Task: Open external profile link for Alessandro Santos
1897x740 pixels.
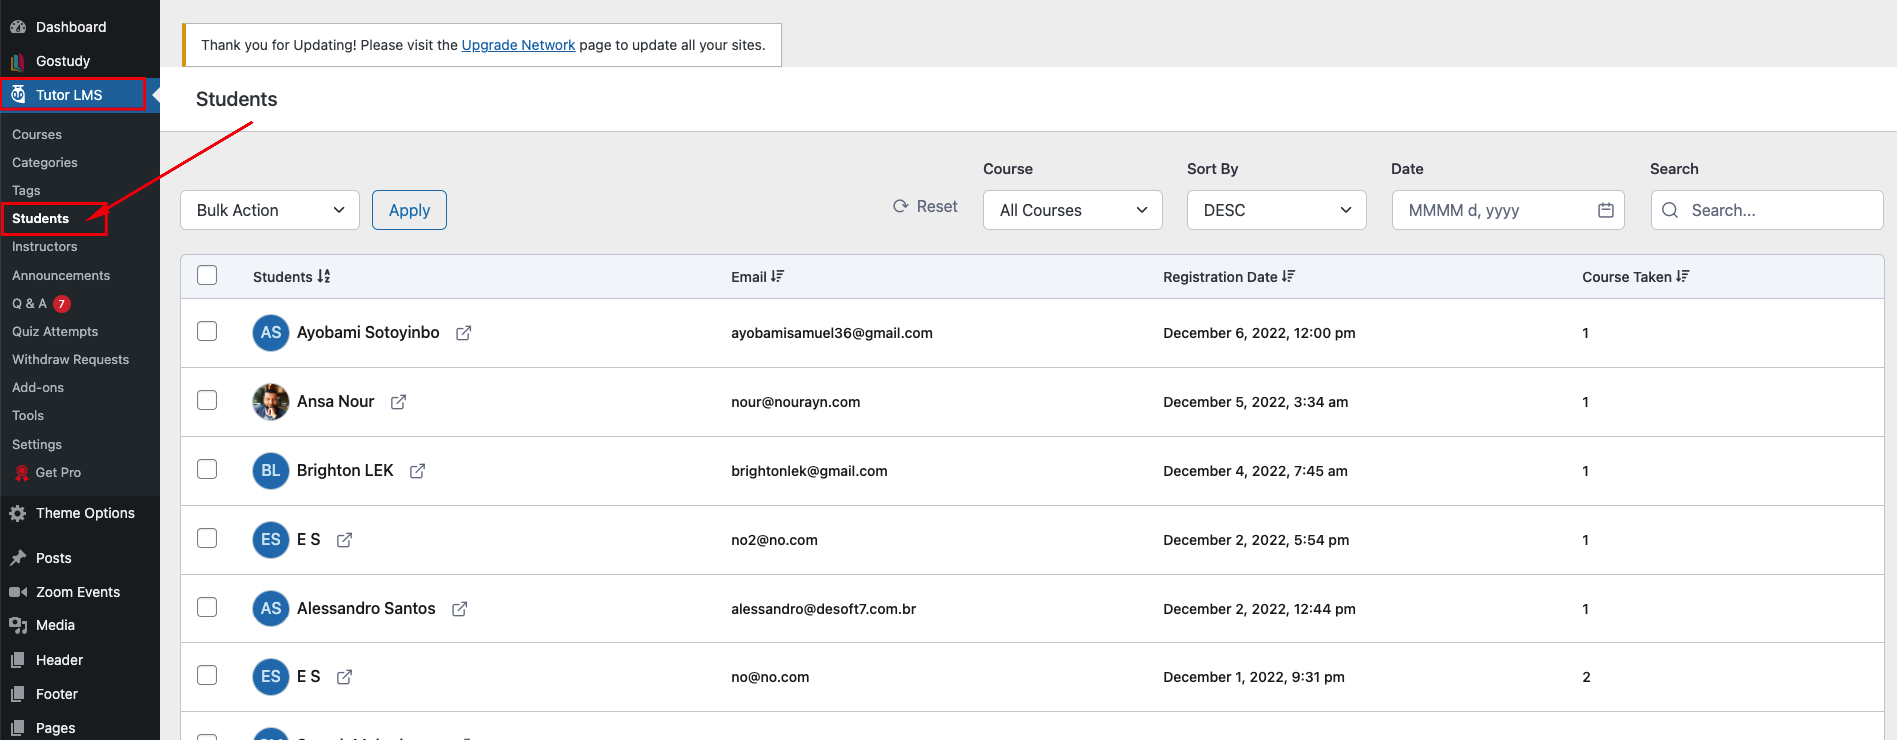Action: (x=460, y=609)
